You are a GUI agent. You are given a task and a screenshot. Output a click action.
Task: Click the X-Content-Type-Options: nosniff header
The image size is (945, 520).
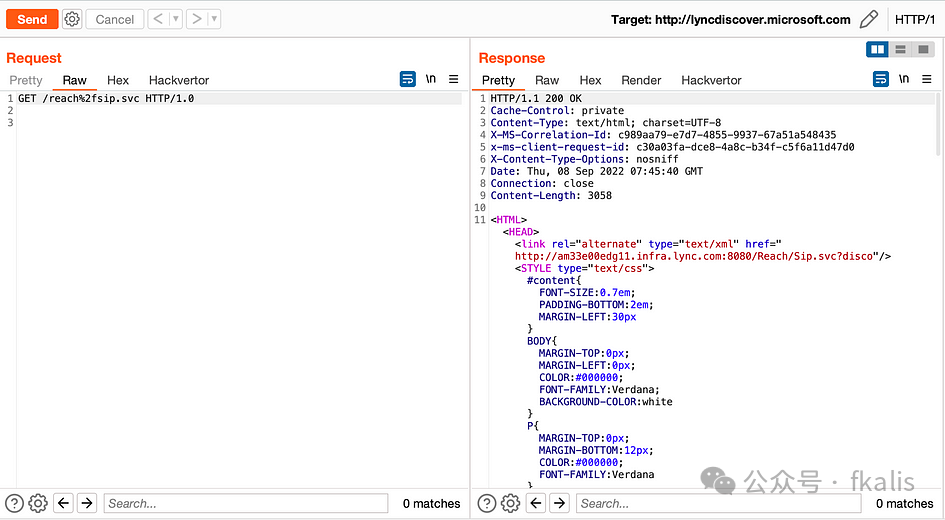point(584,159)
